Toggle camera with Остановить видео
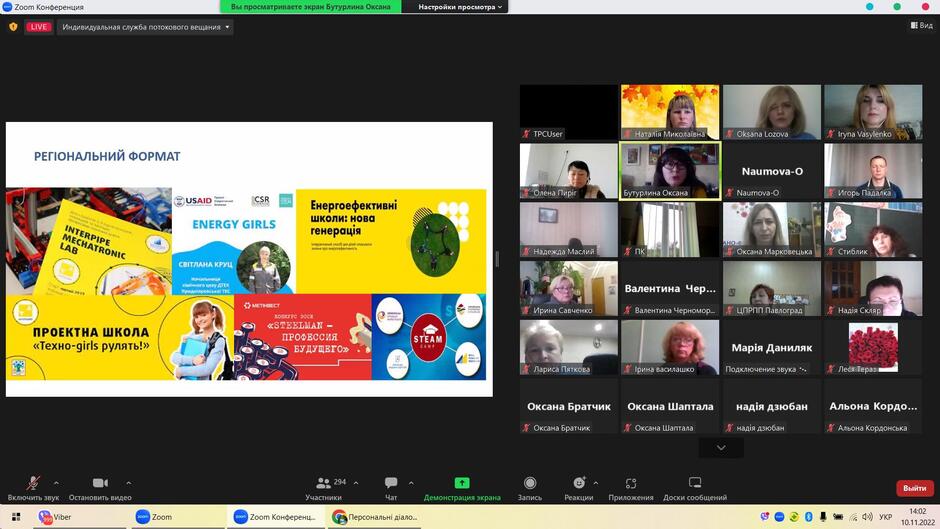 [x=100, y=488]
